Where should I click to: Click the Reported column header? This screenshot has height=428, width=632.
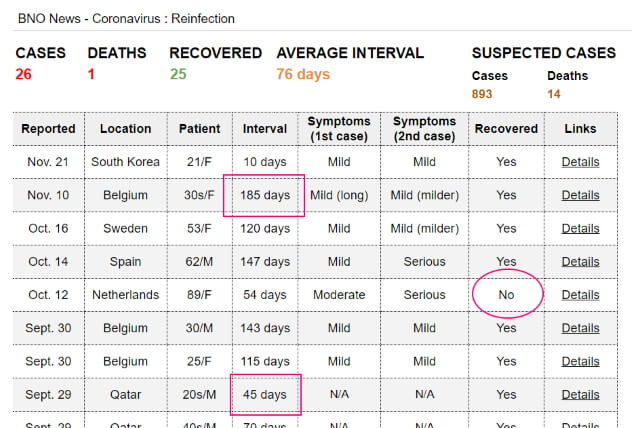click(x=48, y=129)
